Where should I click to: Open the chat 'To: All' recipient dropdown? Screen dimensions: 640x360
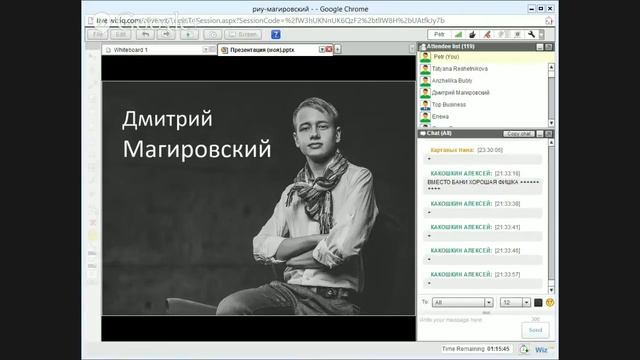click(x=462, y=302)
